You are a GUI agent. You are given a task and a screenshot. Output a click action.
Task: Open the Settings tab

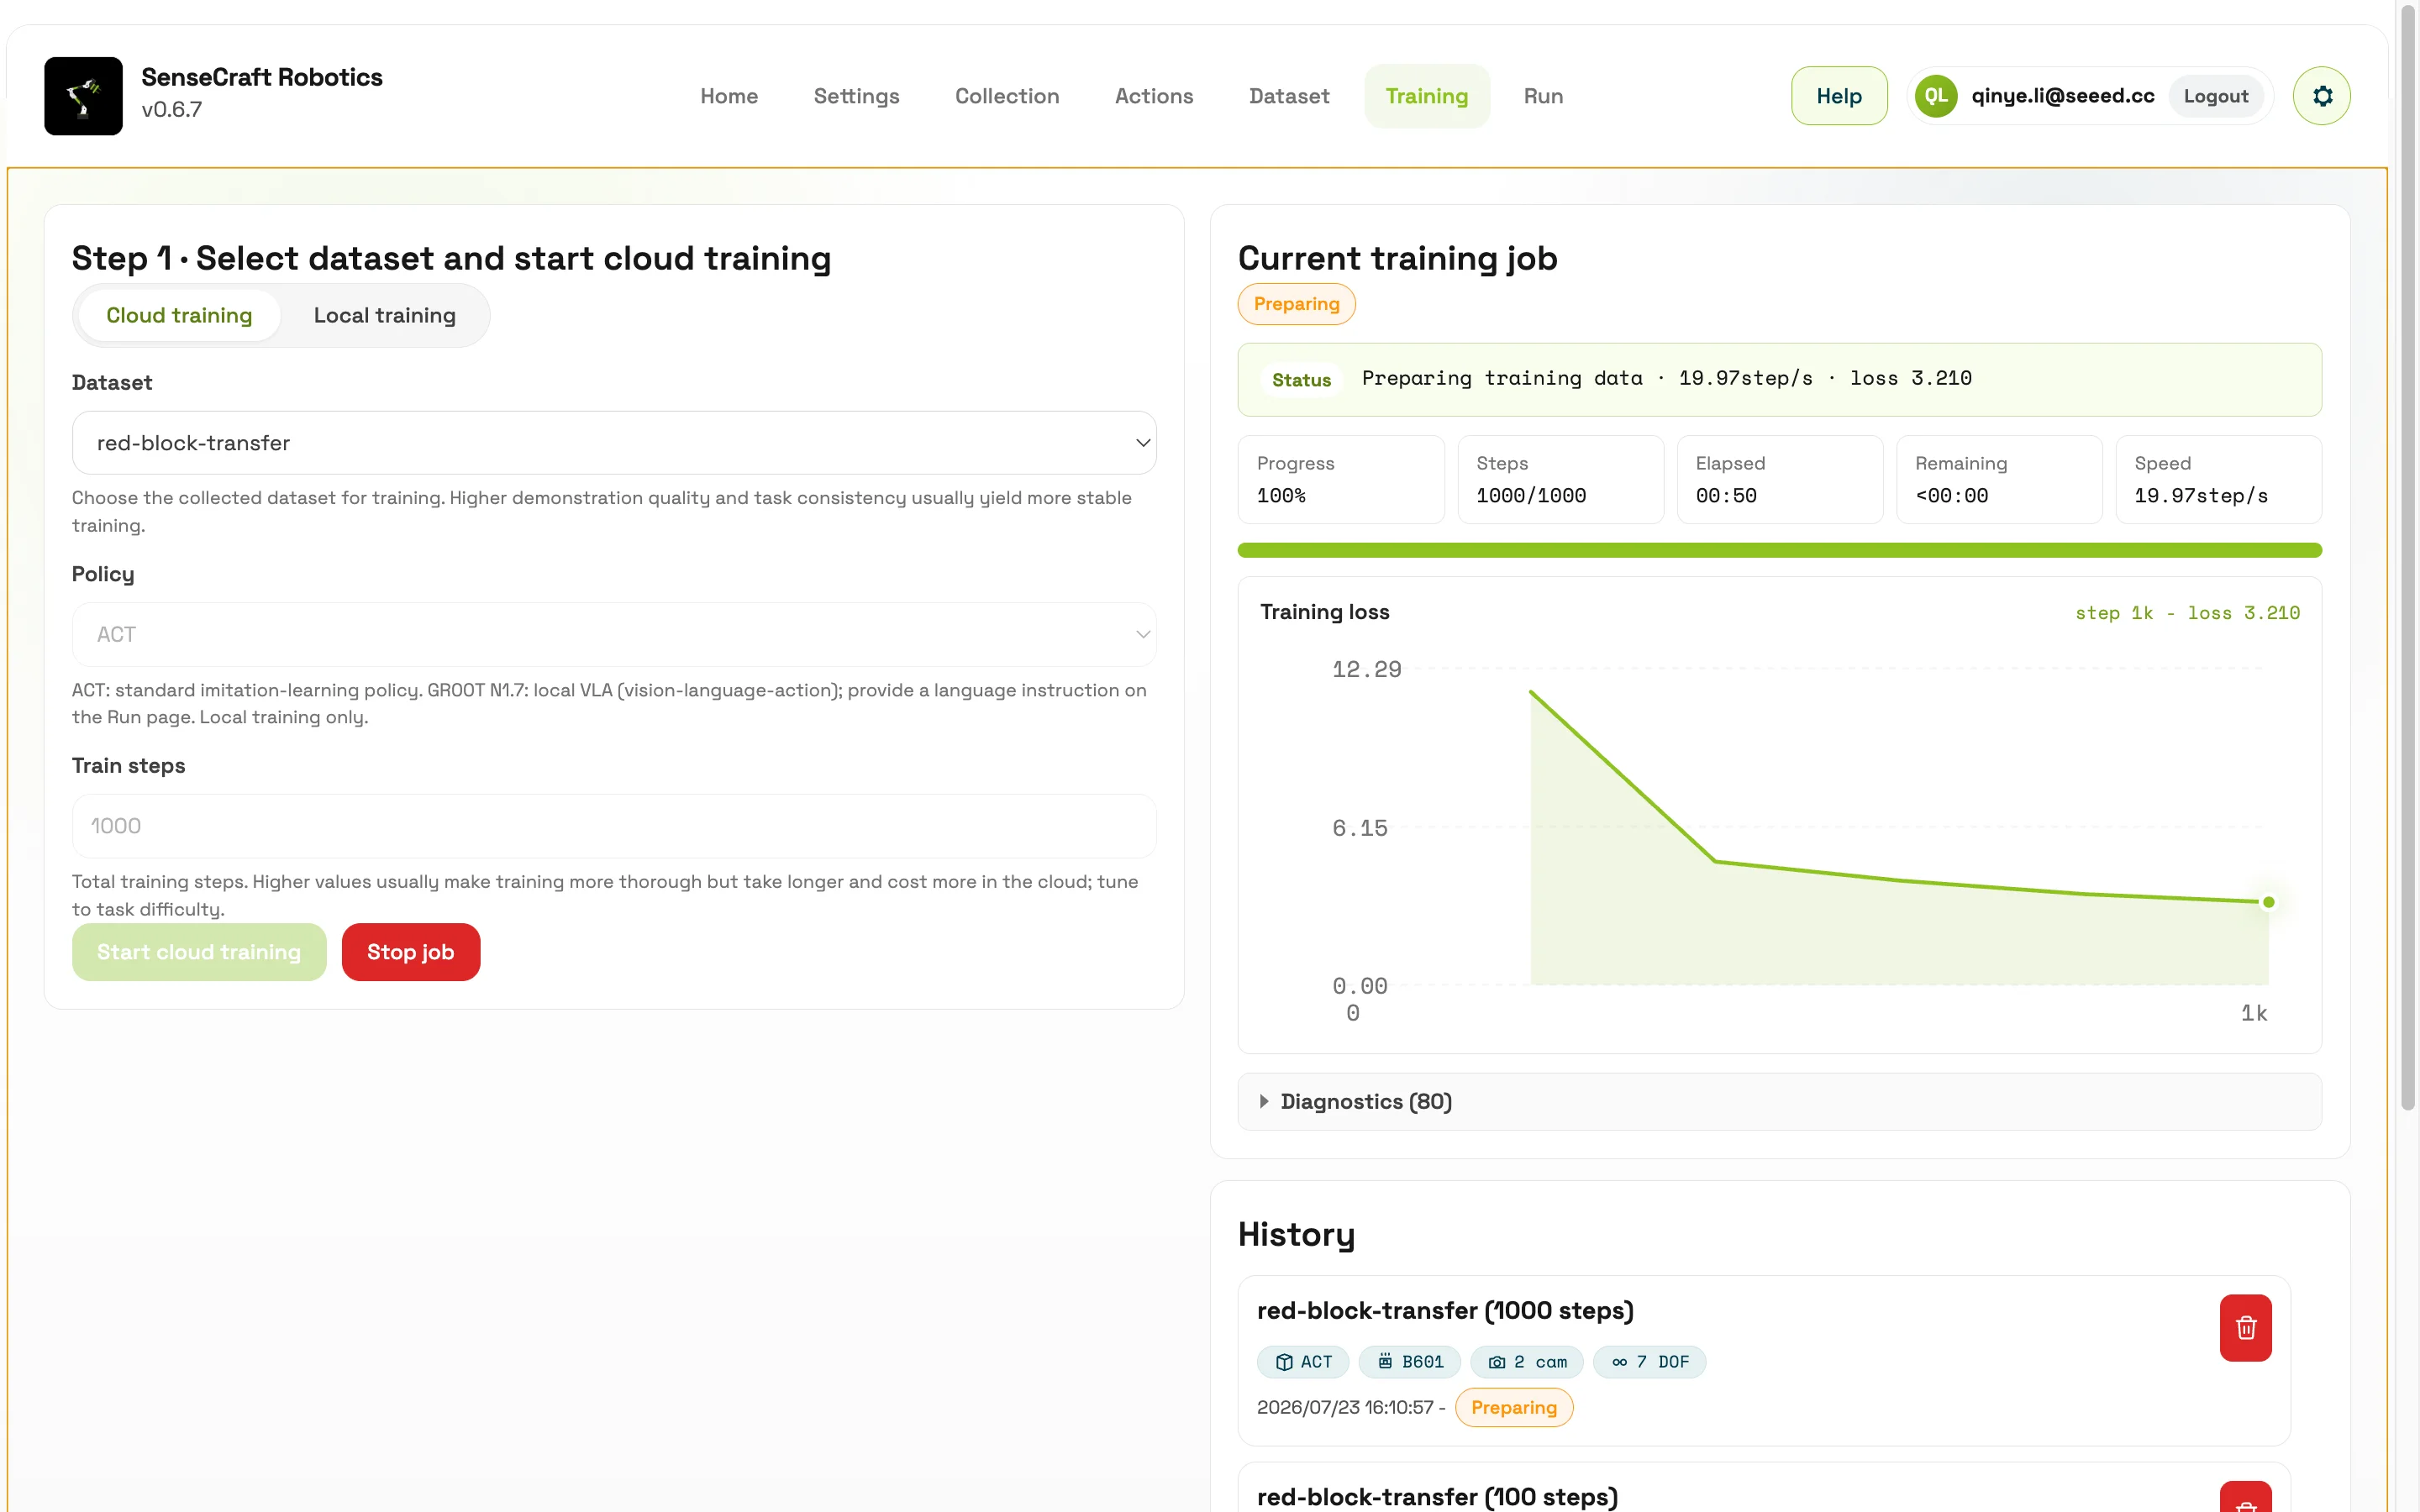[856, 96]
